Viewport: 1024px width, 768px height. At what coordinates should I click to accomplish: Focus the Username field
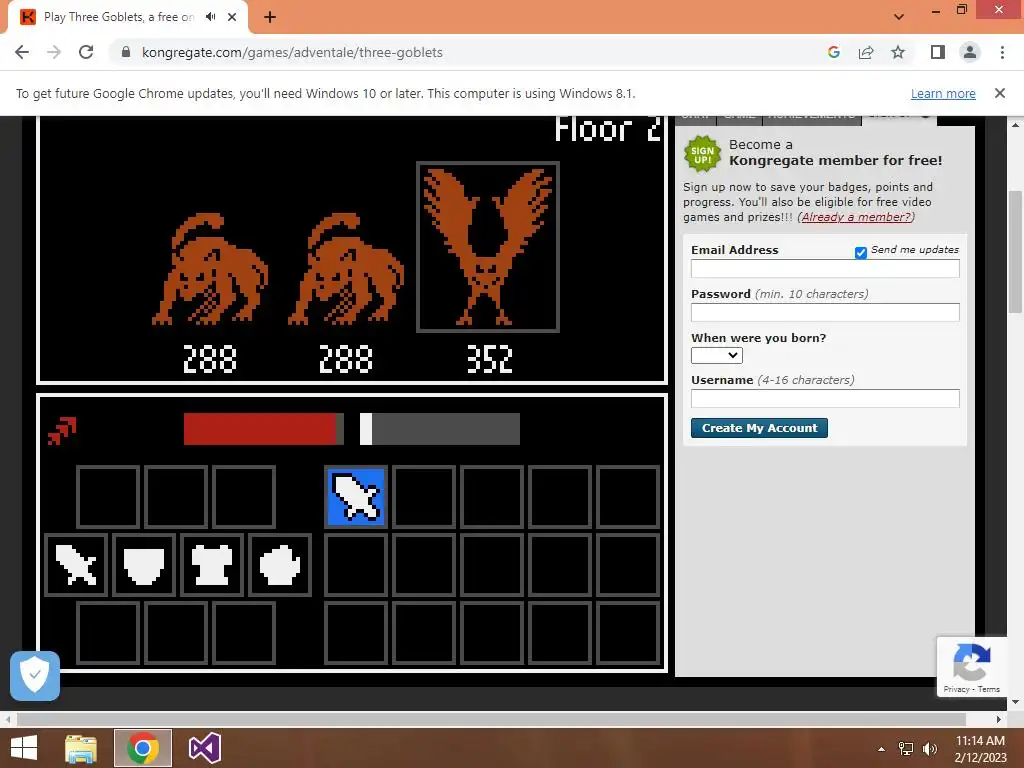(825, 398)
